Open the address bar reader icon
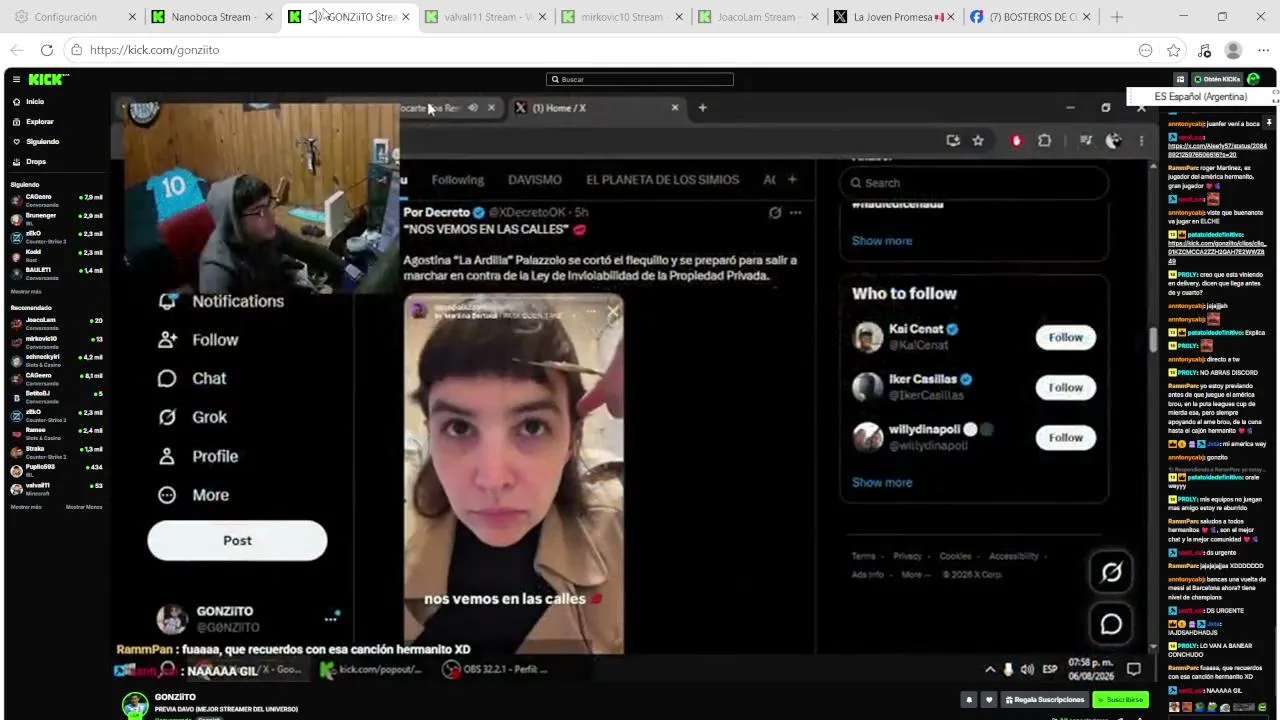Image resolution: width=1280 pixels, height=720 pixels. coord(1145,50)
